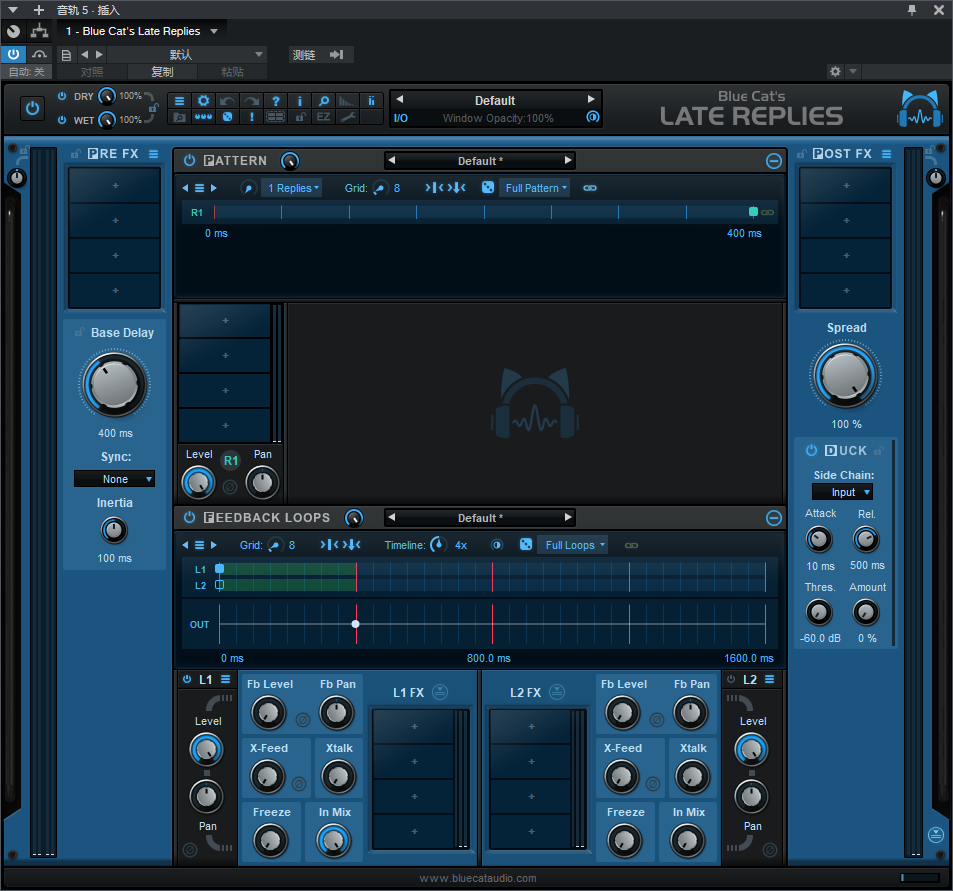Viewport: 953px width, 891px height.
Task: Click the Feedback Loops link chain icon
Action: click(x=631, y=545)
